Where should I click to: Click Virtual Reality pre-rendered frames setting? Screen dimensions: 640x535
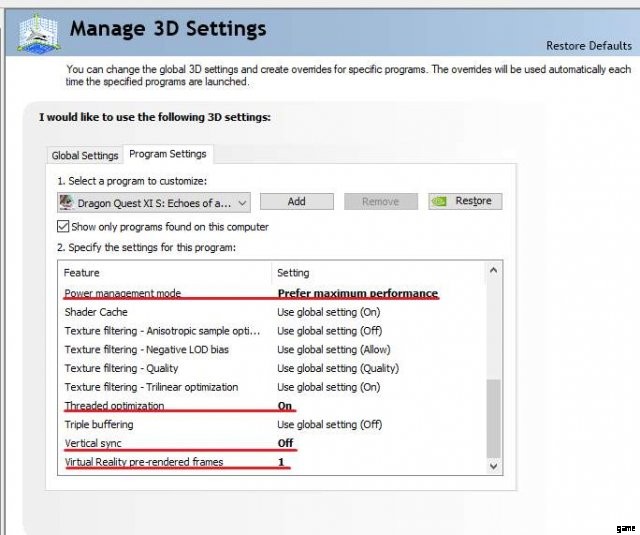[281, 462]
